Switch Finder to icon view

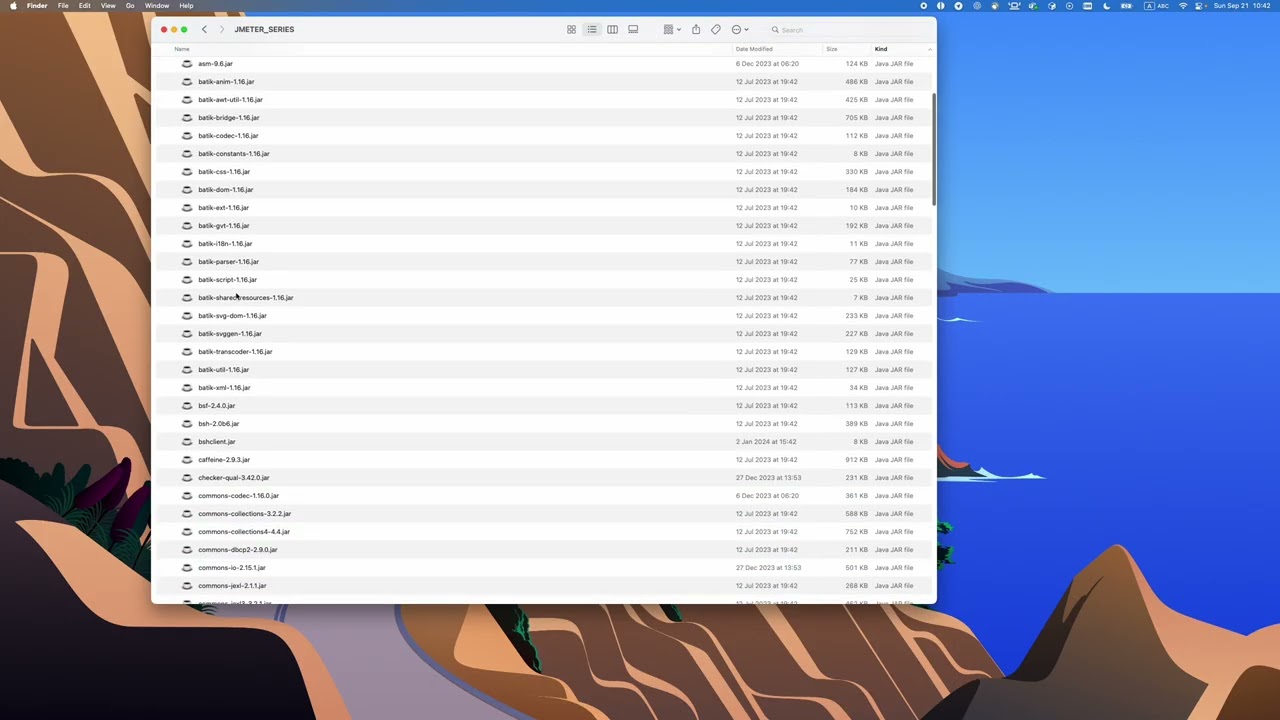coord(571,30)
